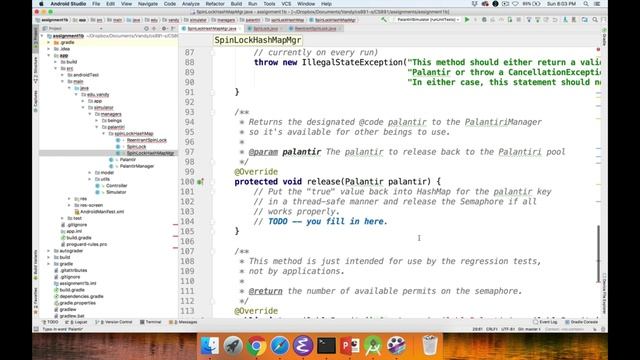Image resolution: width=640 pixels, height=360 pixels.
Task: Open Finder from the Dock
Action: click(x=210, y=345)
